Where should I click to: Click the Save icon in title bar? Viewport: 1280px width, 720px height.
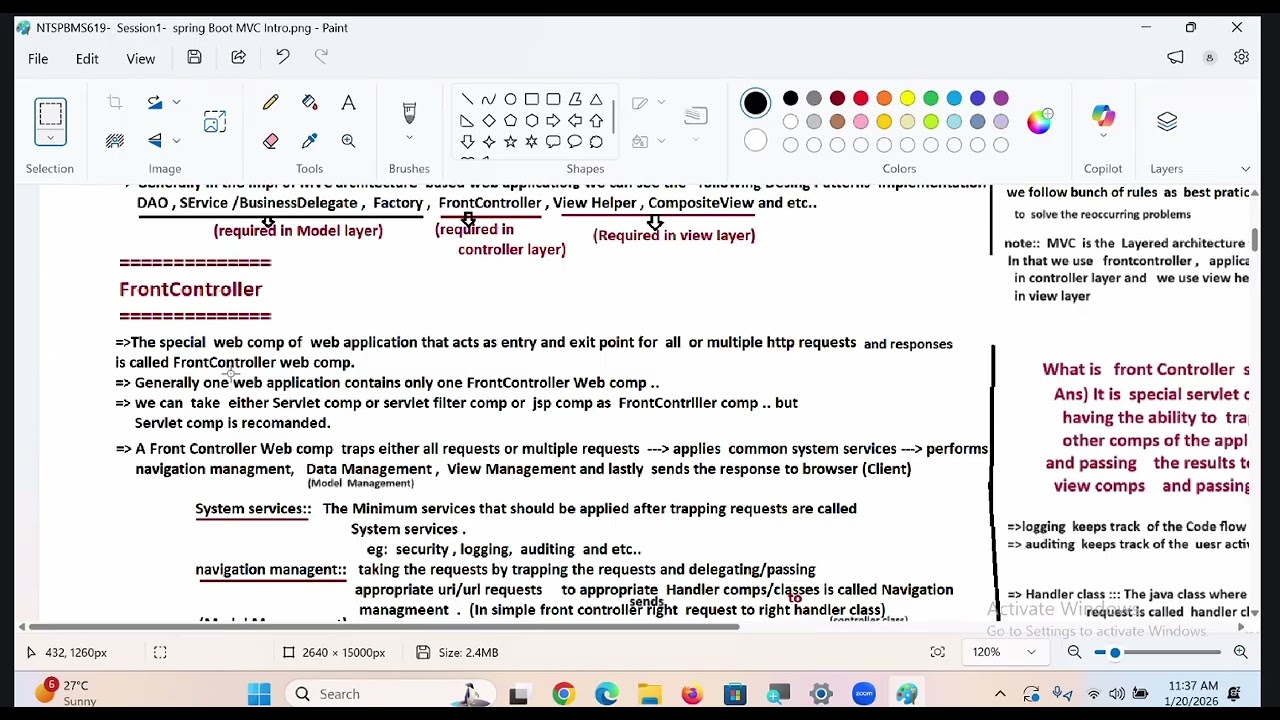pyautogui.click(x=194, y=58)
